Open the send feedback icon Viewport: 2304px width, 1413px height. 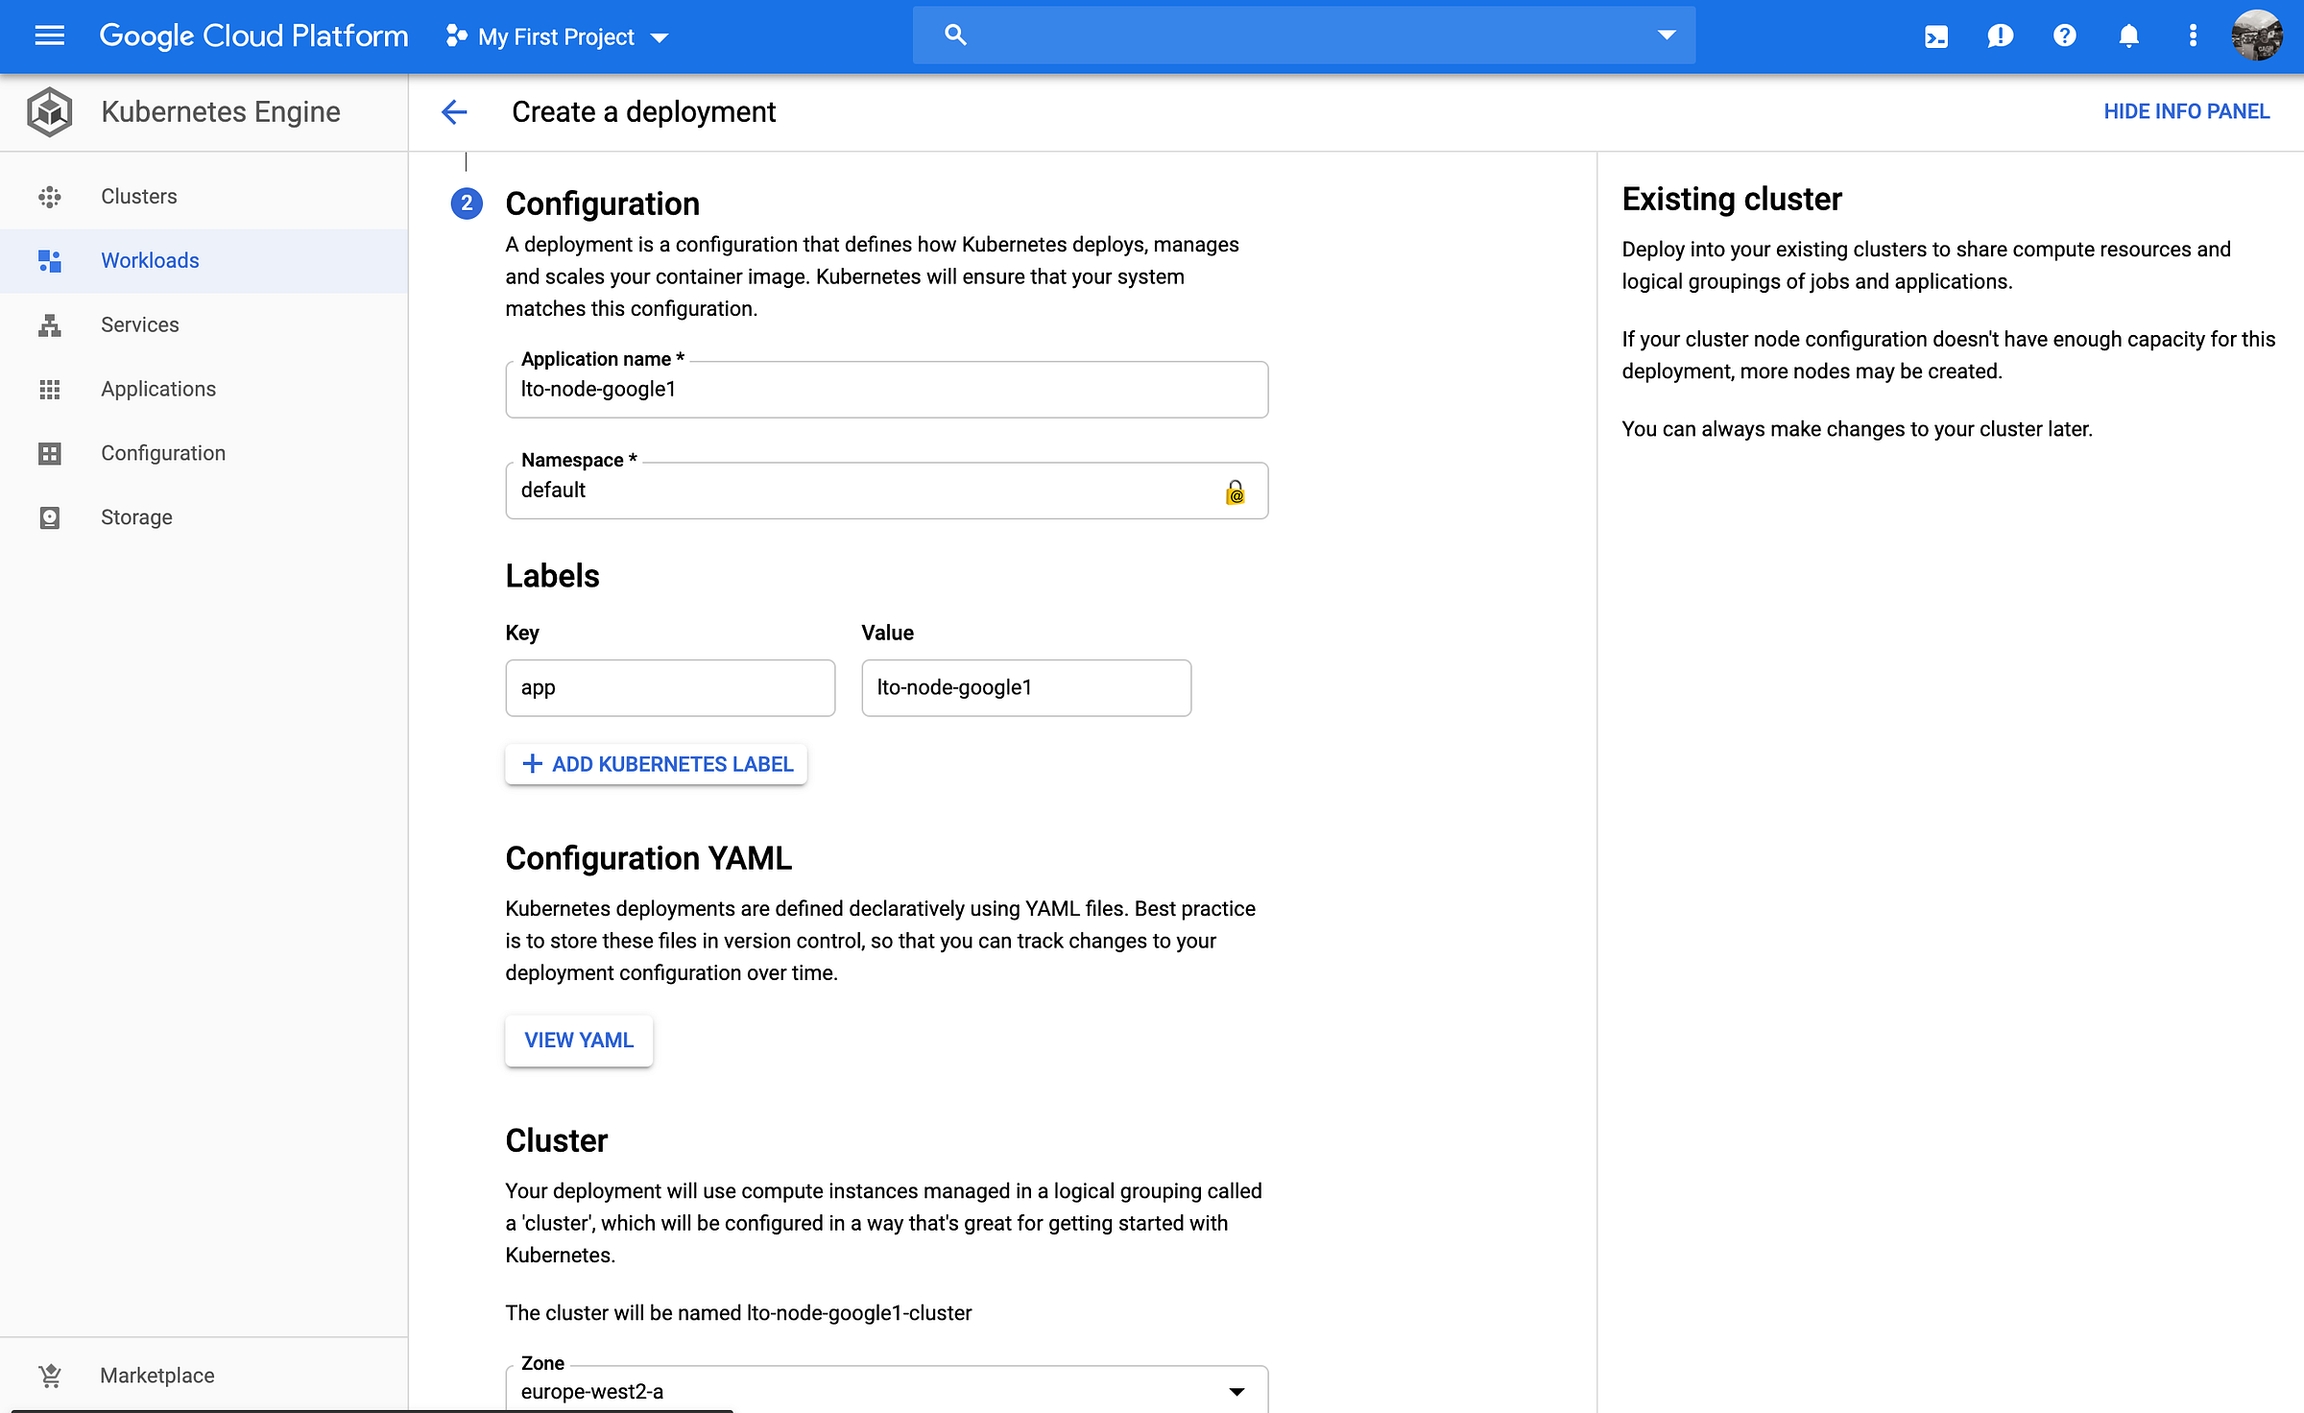point(2000,37)
